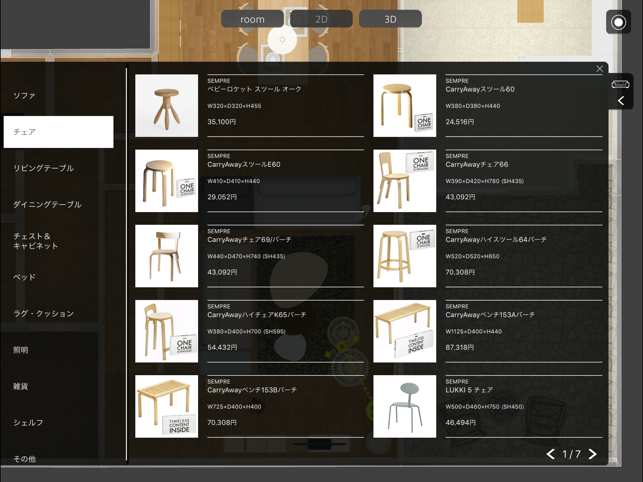Viewport: 643px width, 482px height.
Task: Click the CarryAwayスツールE60 product name
Action: (244, 164)
